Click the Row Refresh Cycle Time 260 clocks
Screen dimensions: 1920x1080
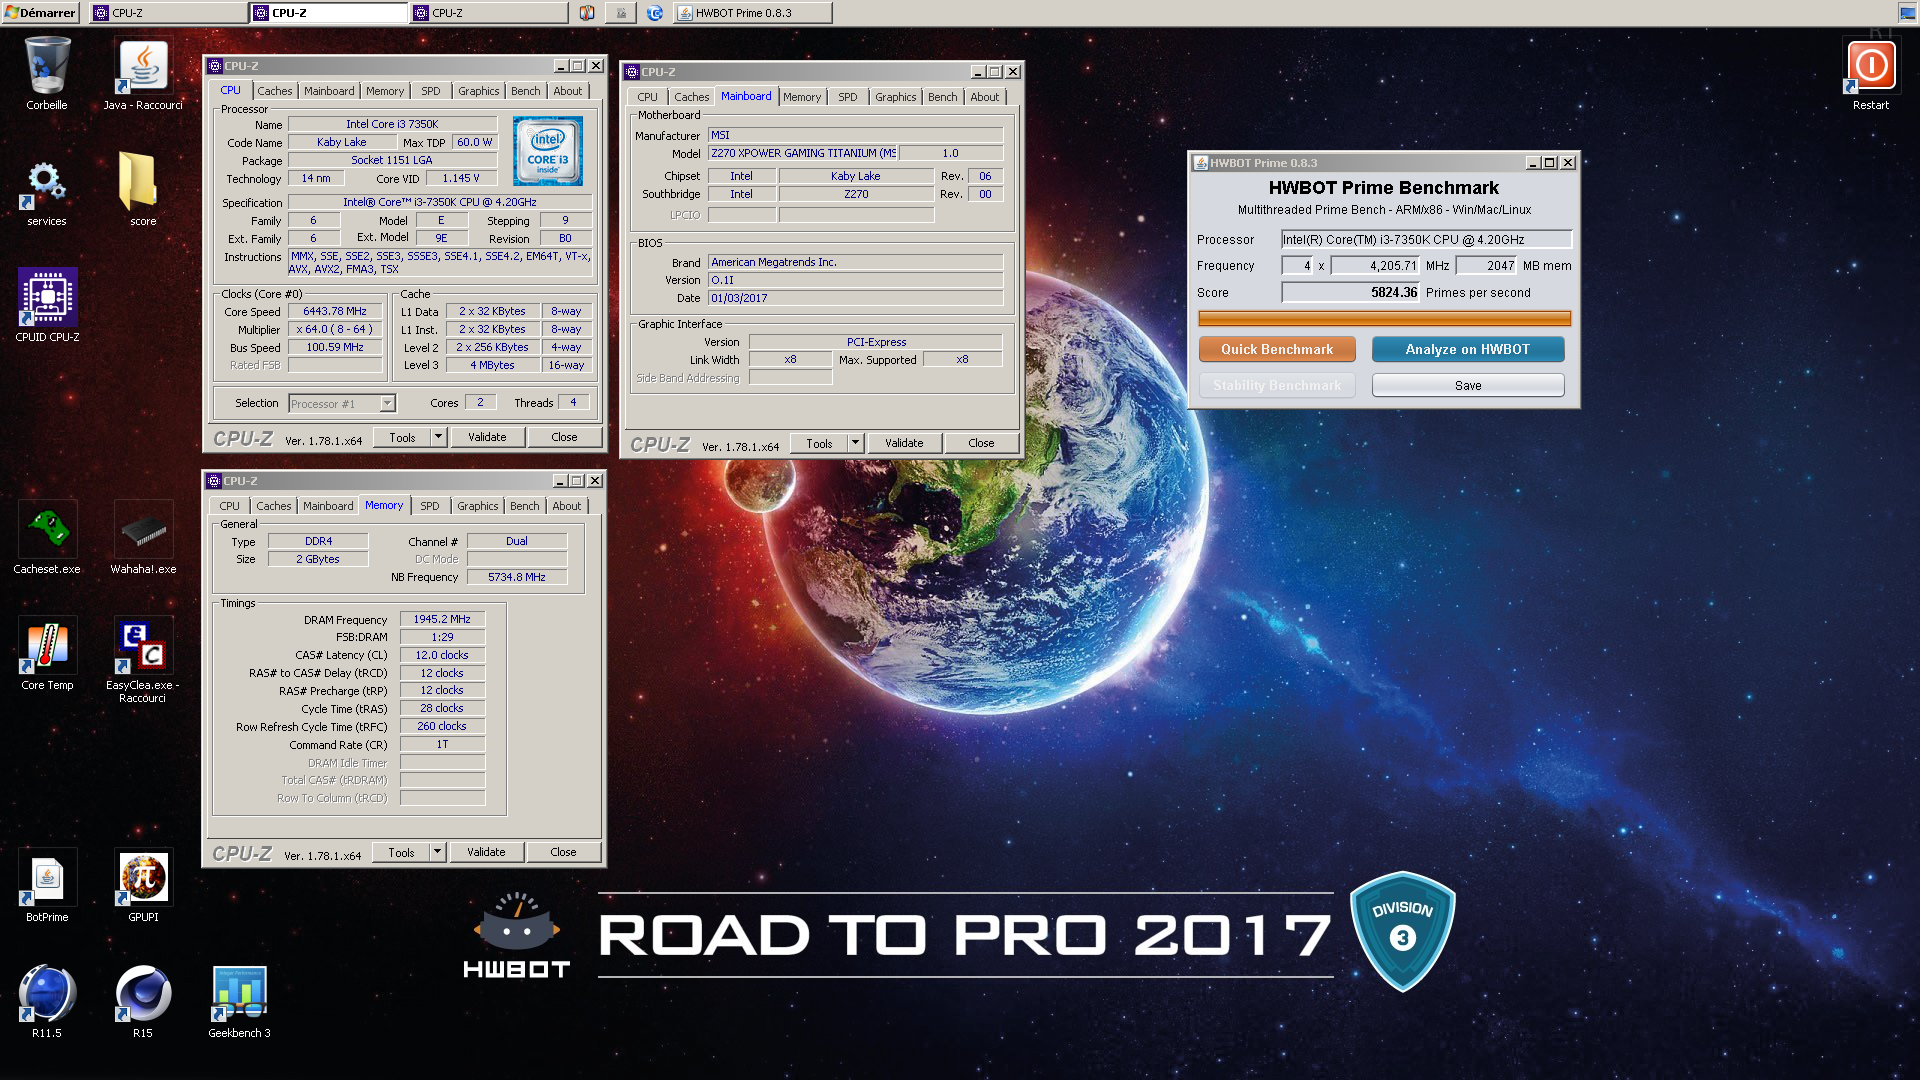tap(442, 727)
